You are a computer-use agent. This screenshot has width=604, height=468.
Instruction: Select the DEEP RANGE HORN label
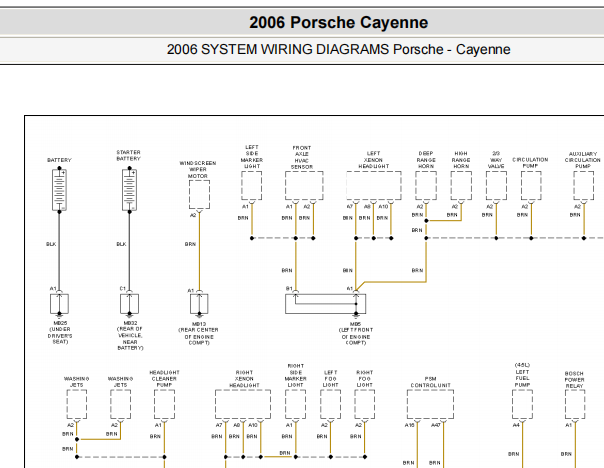(426, 159)
